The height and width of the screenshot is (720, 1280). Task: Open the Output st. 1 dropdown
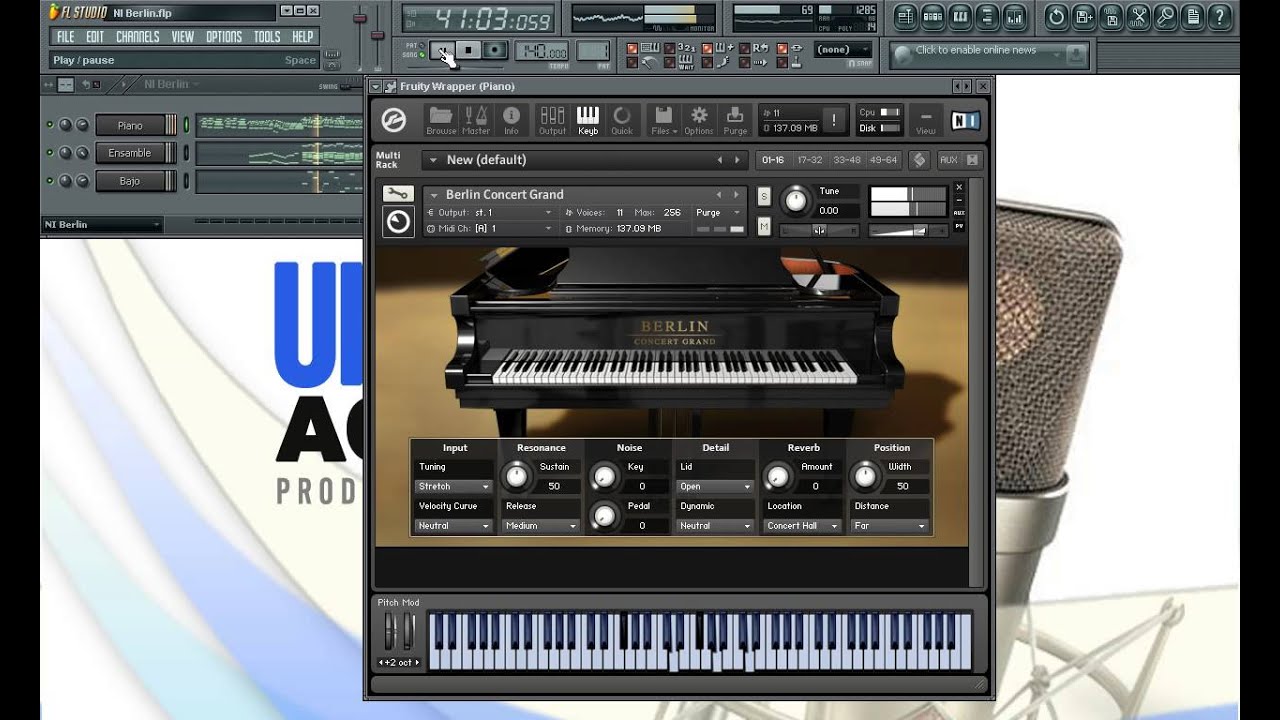490,212
